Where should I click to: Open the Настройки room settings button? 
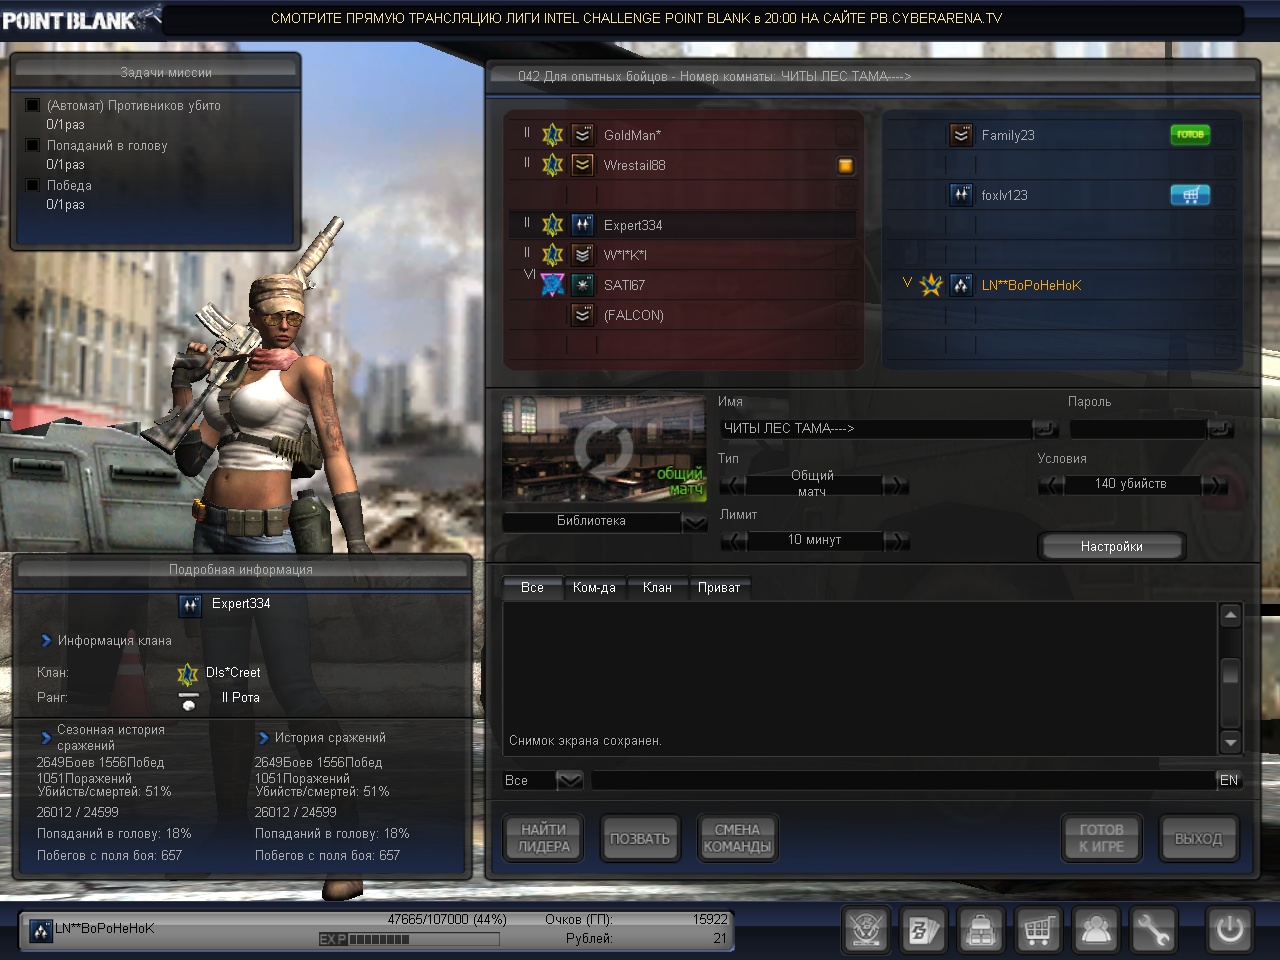pos(1112,546)
